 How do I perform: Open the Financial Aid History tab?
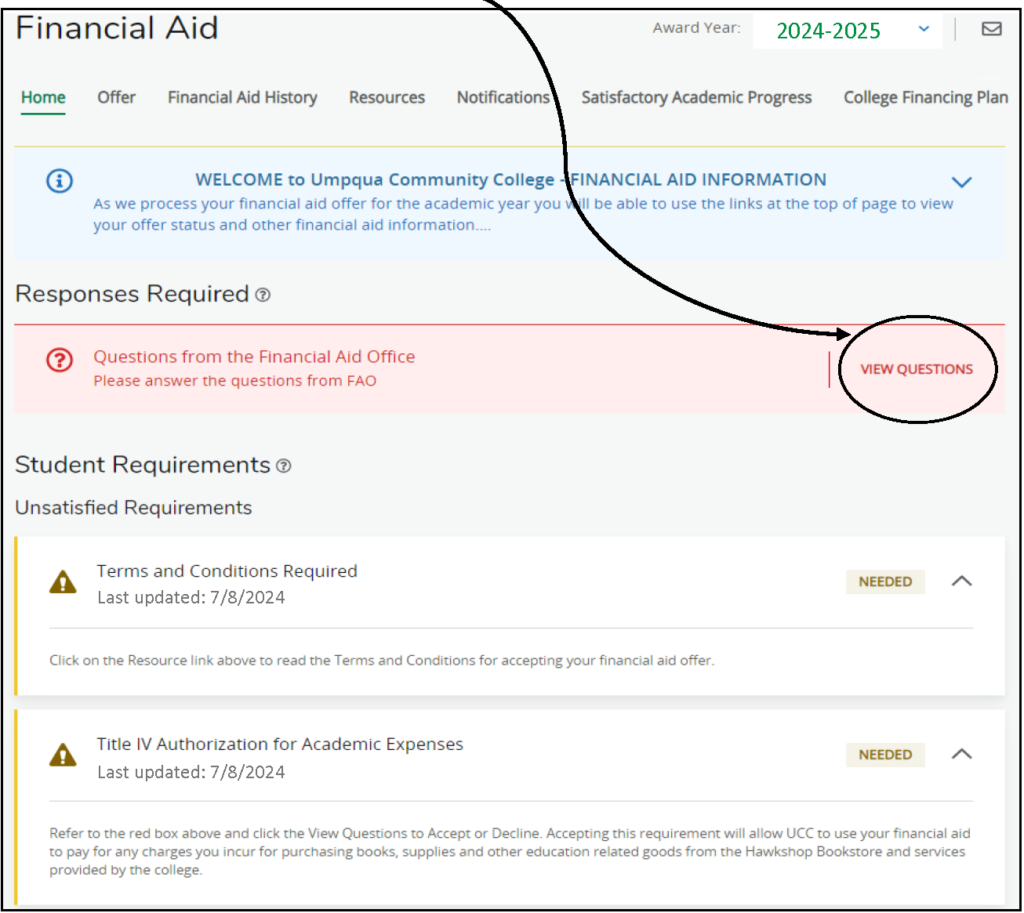[x=242, y=97]
